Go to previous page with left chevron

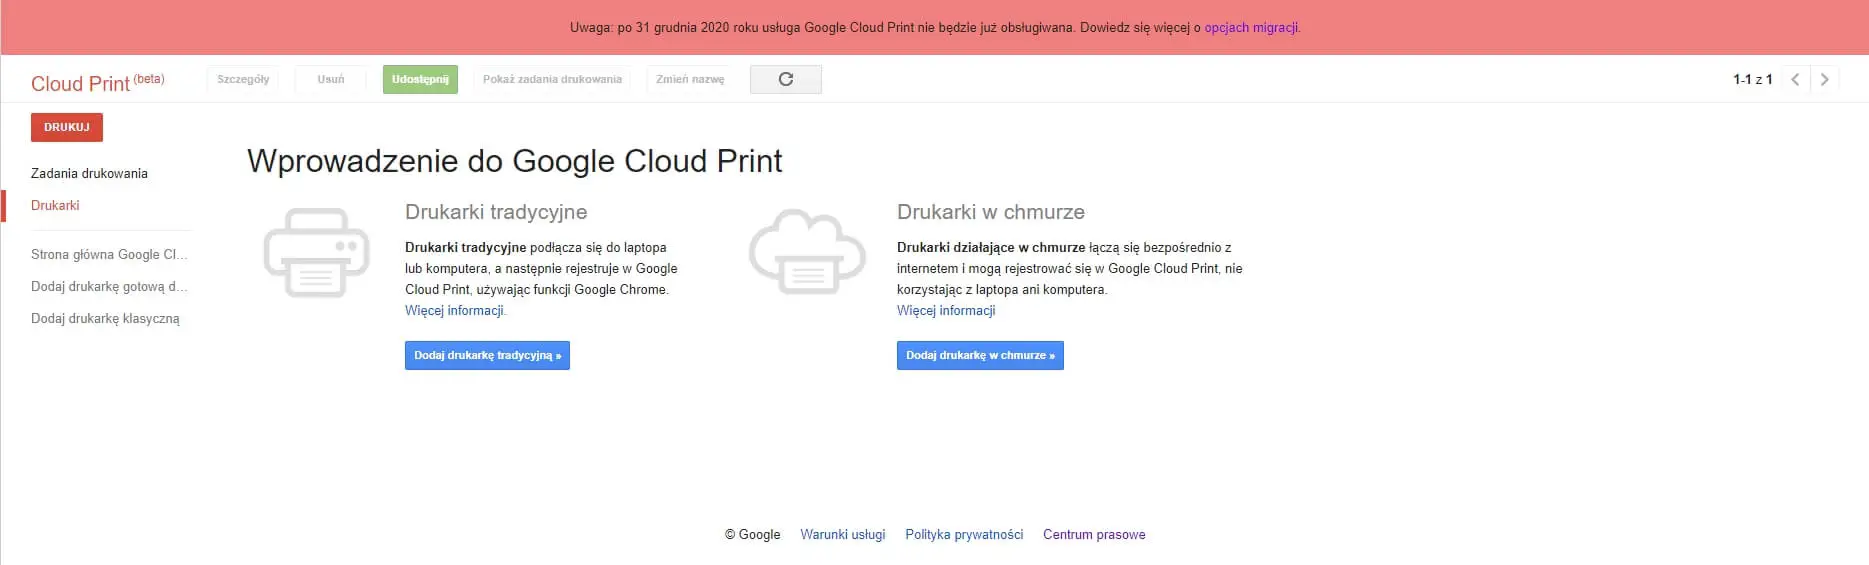click(1795, 79)
